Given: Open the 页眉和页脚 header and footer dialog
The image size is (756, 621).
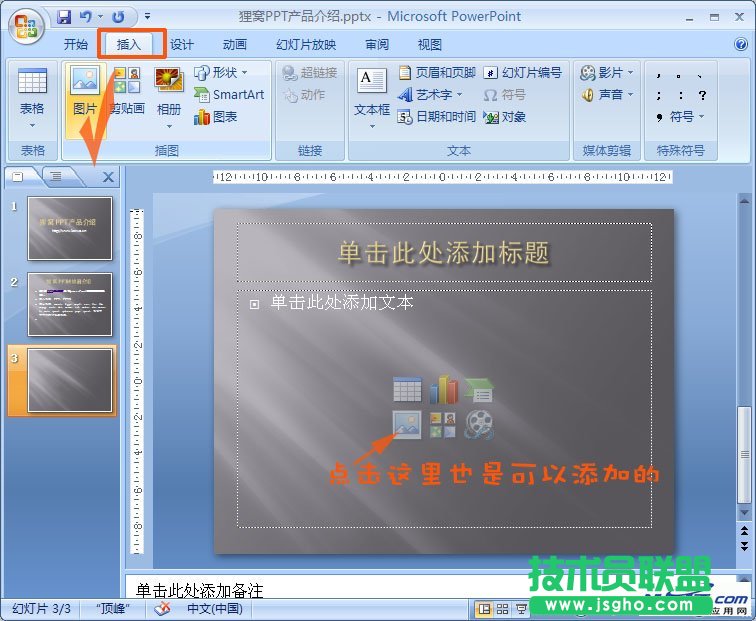Looking at the screenshot, I should pos(437,72).
